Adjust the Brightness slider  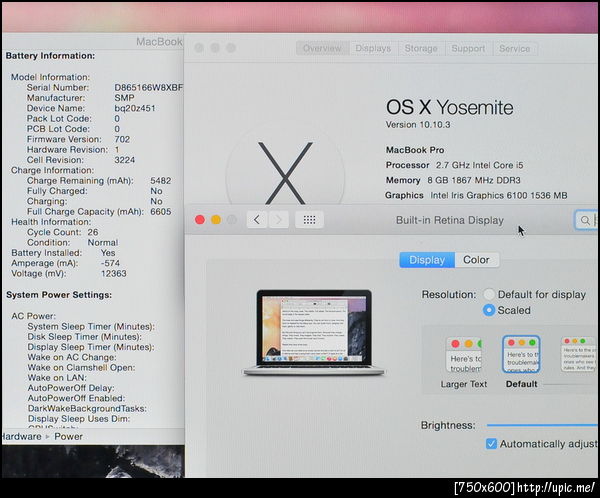click(x=541, y=425)
